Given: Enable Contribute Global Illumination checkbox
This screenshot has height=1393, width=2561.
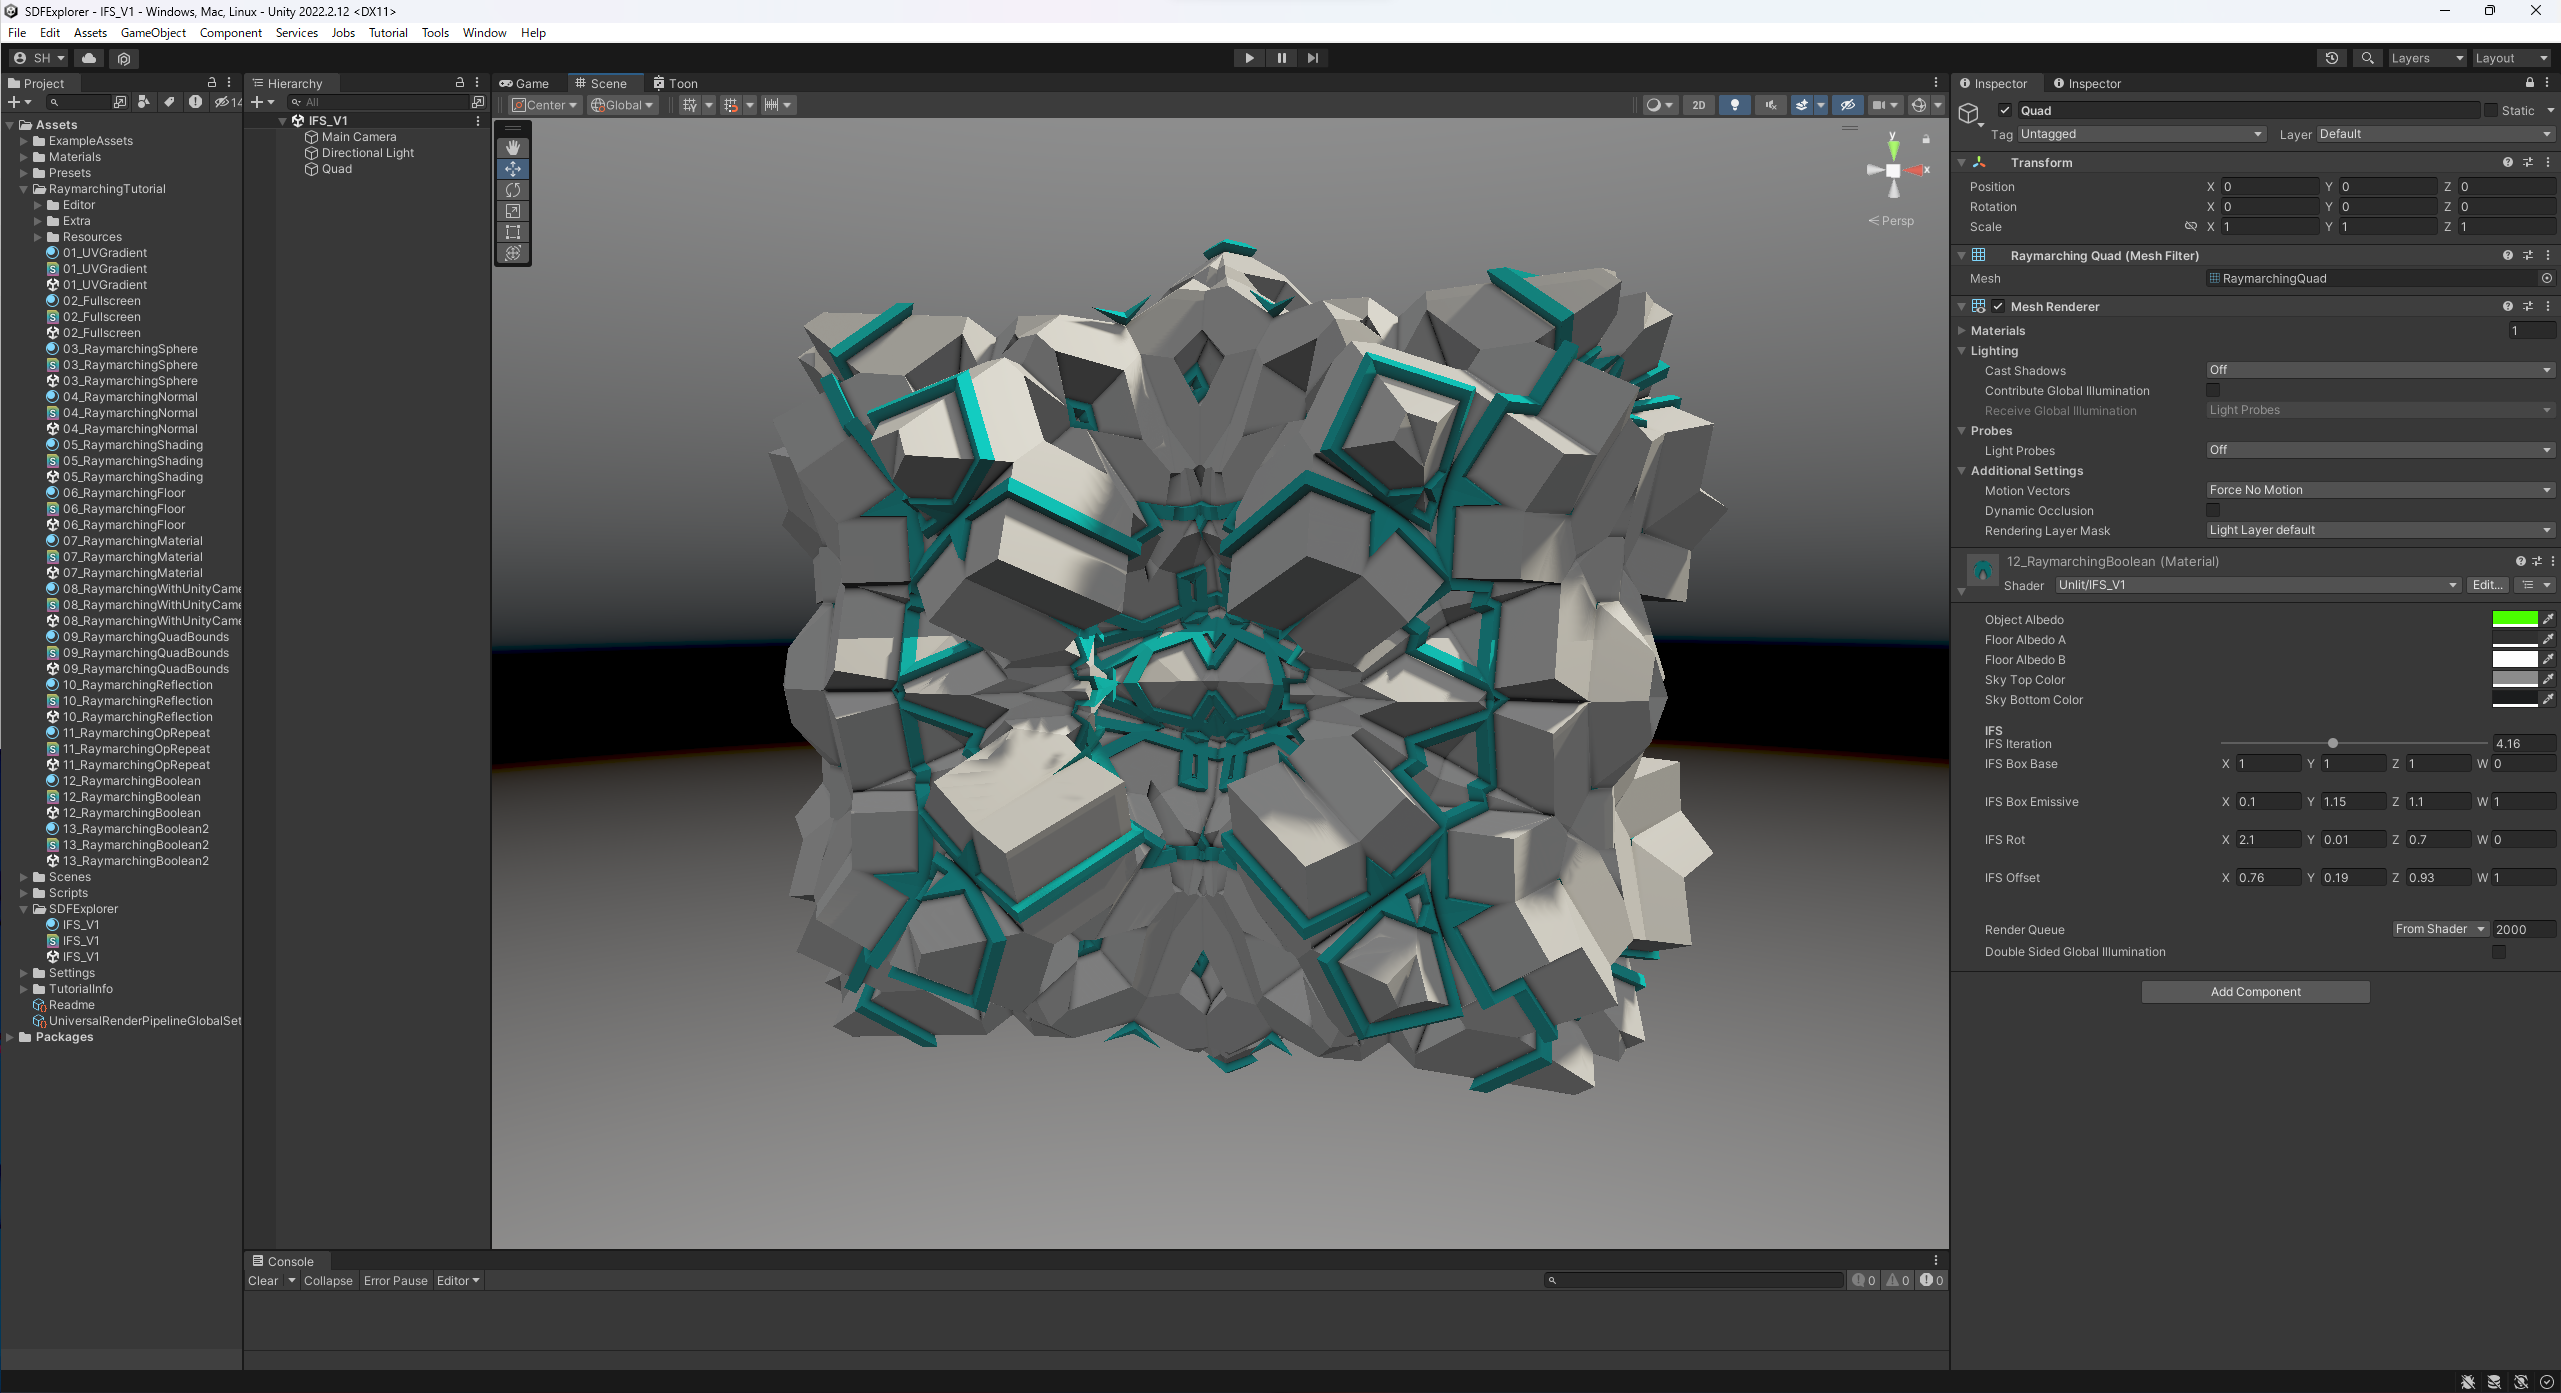Looking at the screenshot, I should coord(2213,391).
